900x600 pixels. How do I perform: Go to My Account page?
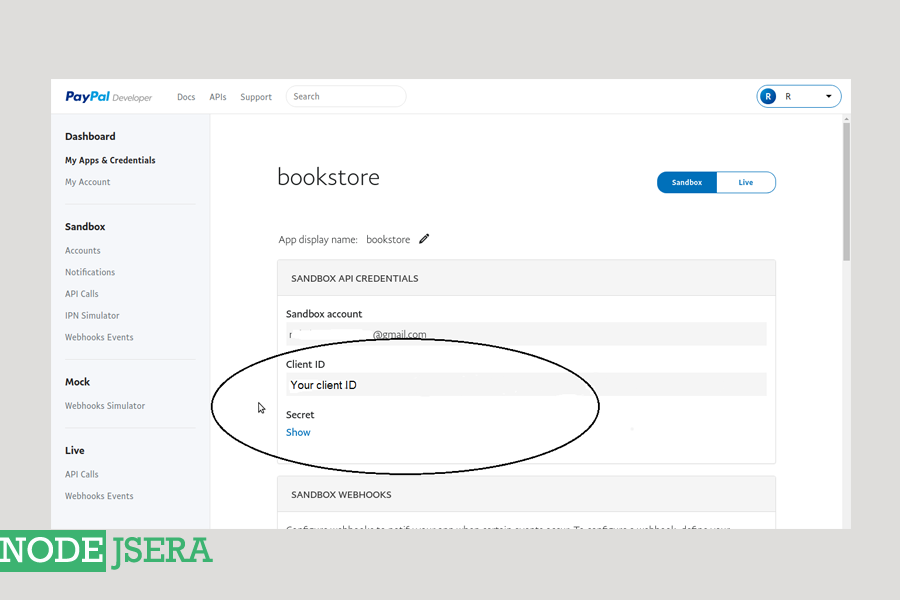tap(88, 182)
